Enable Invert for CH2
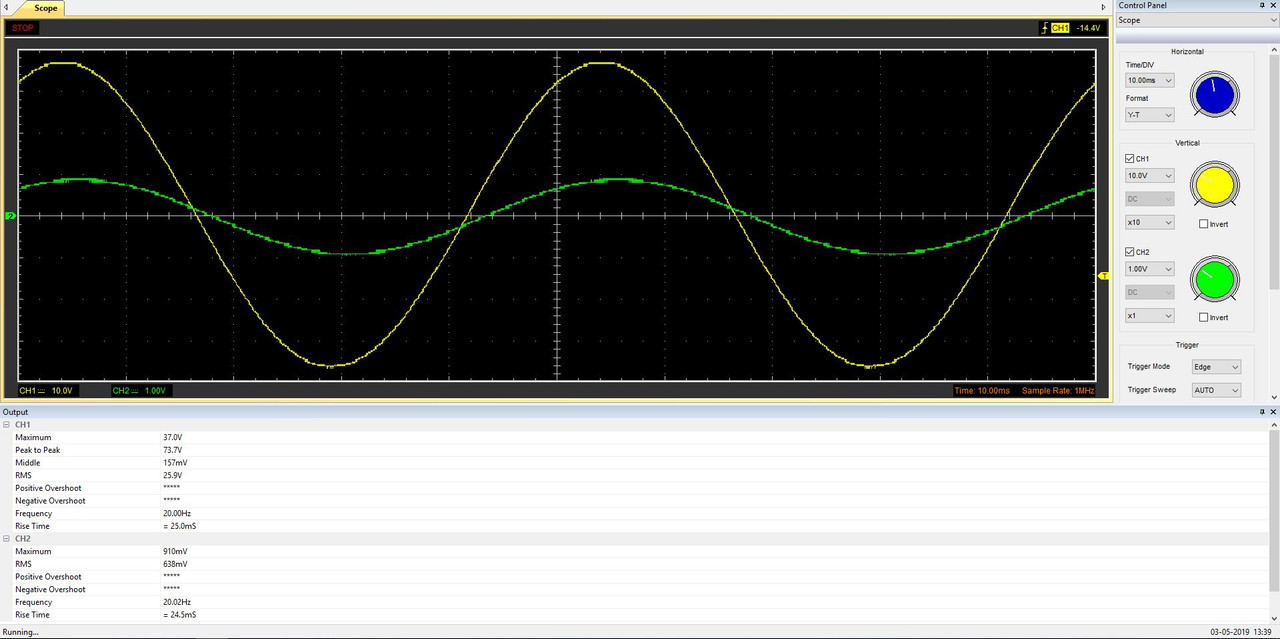Viewport: 1280px width, 639px height. [x=1203, y=317]
